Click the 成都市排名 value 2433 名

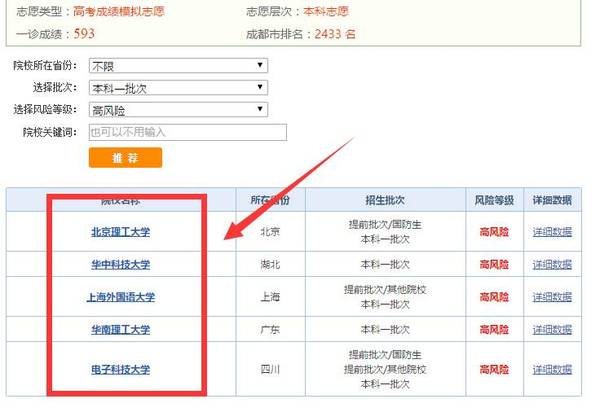point(335,34)
